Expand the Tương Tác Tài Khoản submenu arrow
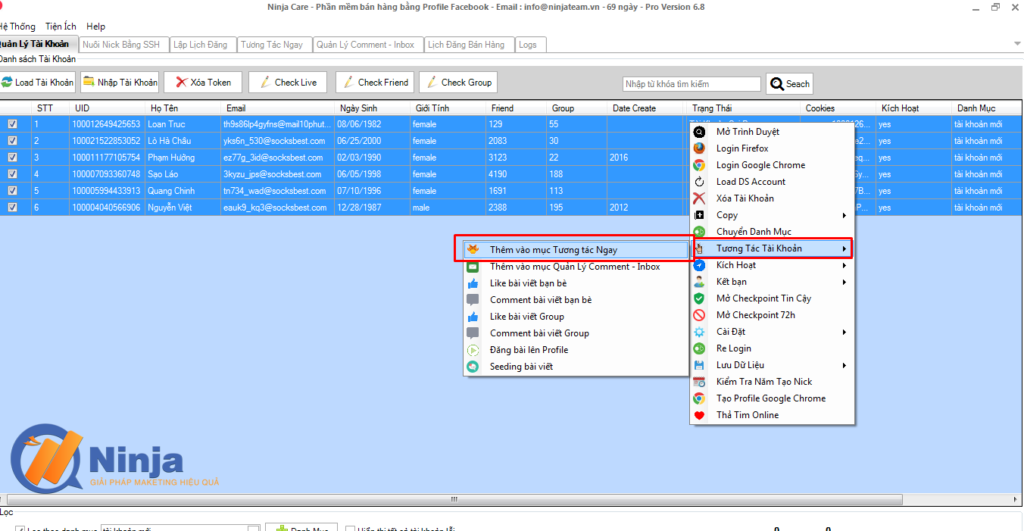 pyautogui.click(x=844, y=249)
